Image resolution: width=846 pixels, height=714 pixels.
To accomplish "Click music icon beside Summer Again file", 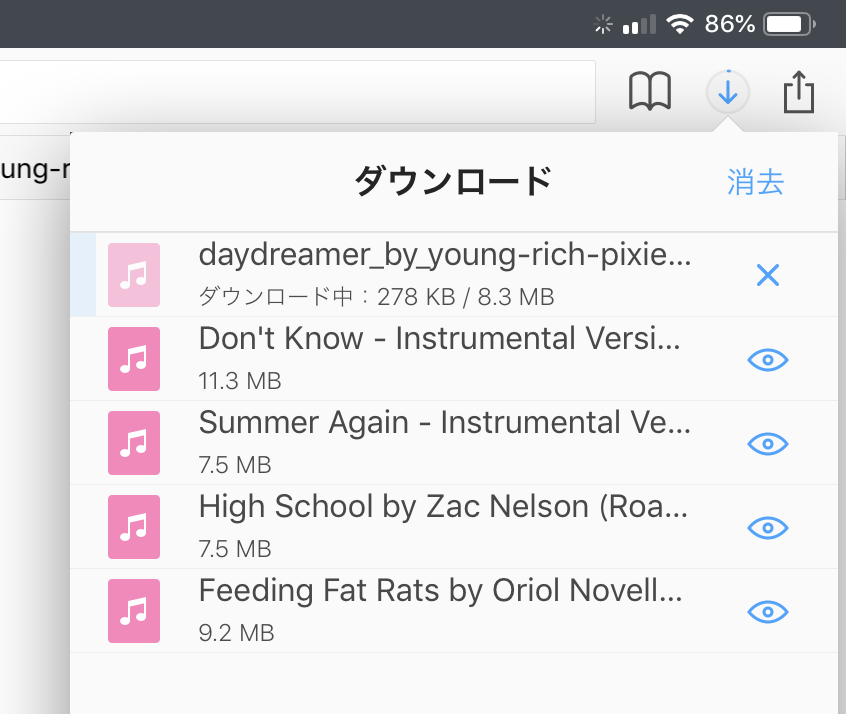I will pyautogui.click(x=134, y=443).
